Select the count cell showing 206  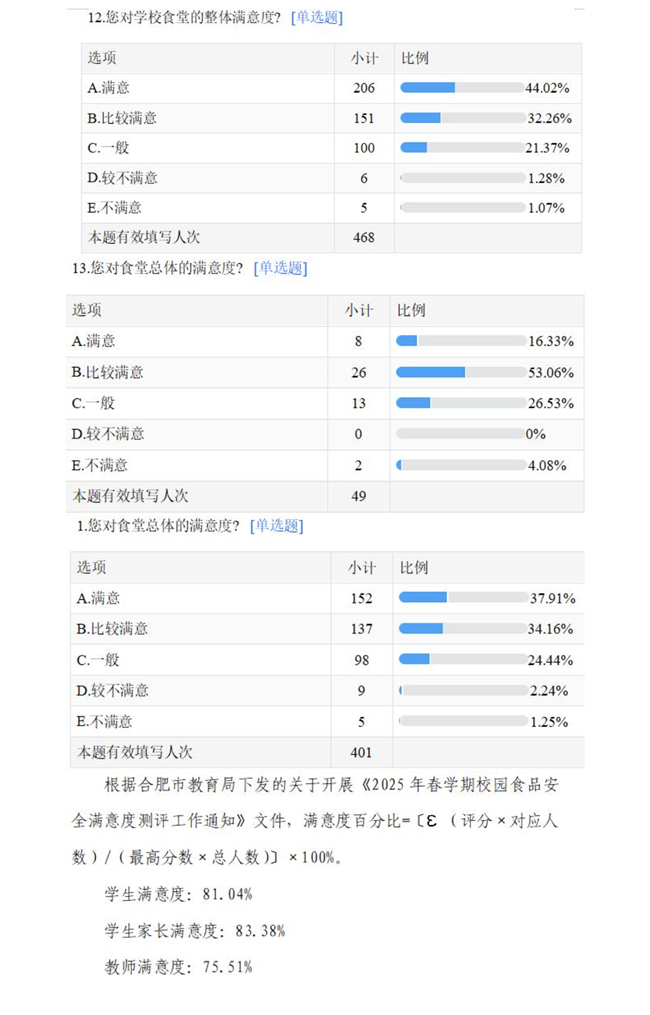point(364,88)
